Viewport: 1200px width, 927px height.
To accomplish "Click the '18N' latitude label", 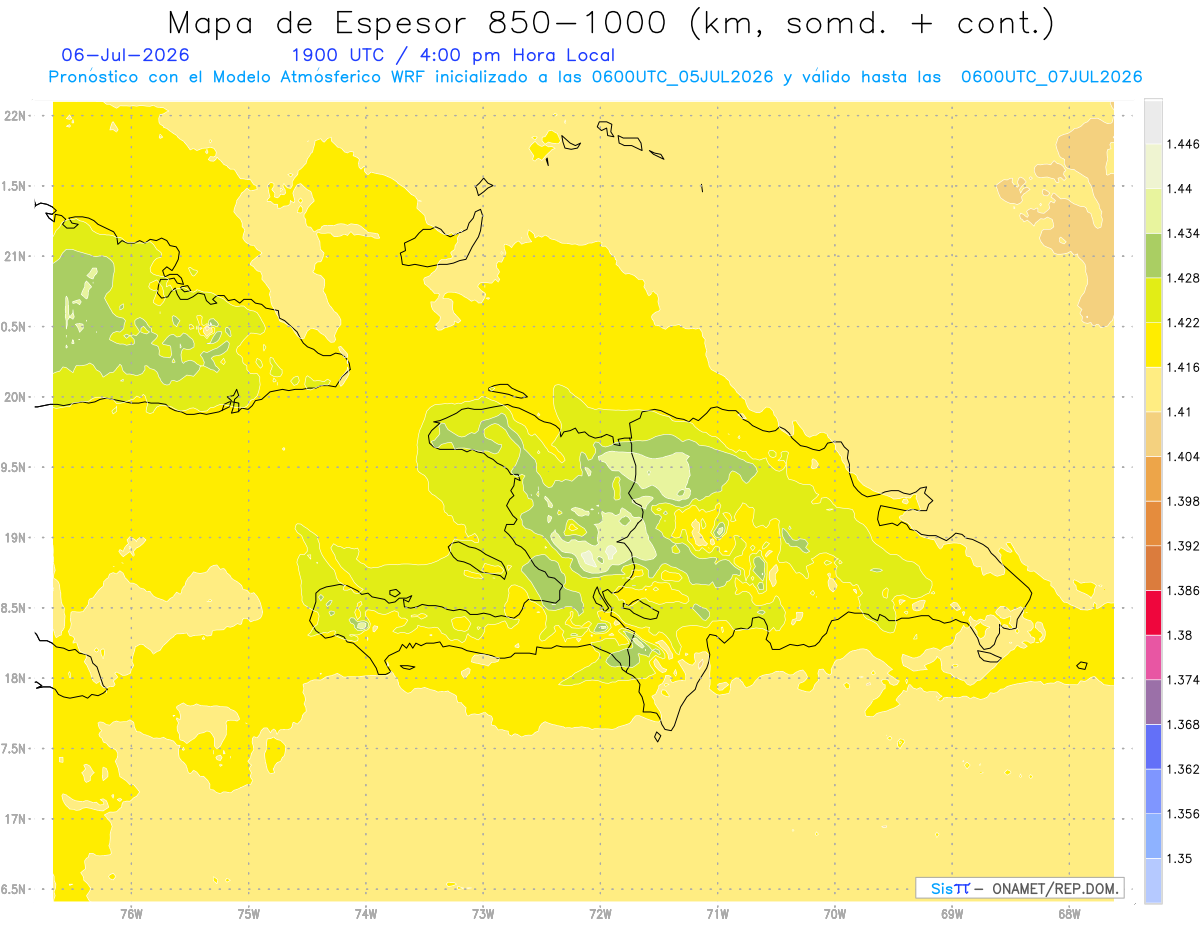I will [14, 678].
